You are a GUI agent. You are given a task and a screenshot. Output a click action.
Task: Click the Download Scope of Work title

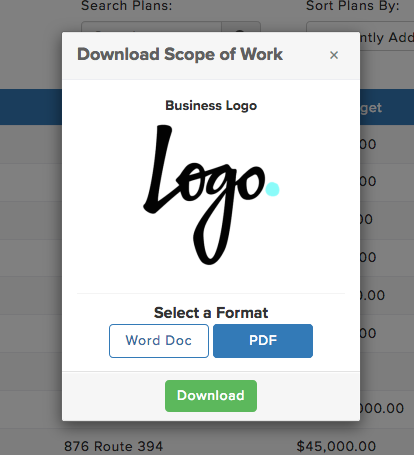pyautogui.click(x=180, y=54)
